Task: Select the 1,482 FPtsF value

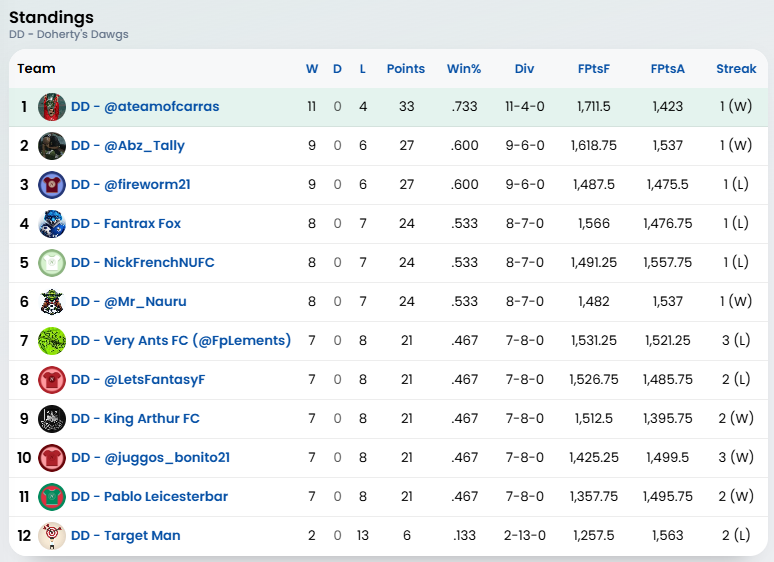Action: [594, 301]
